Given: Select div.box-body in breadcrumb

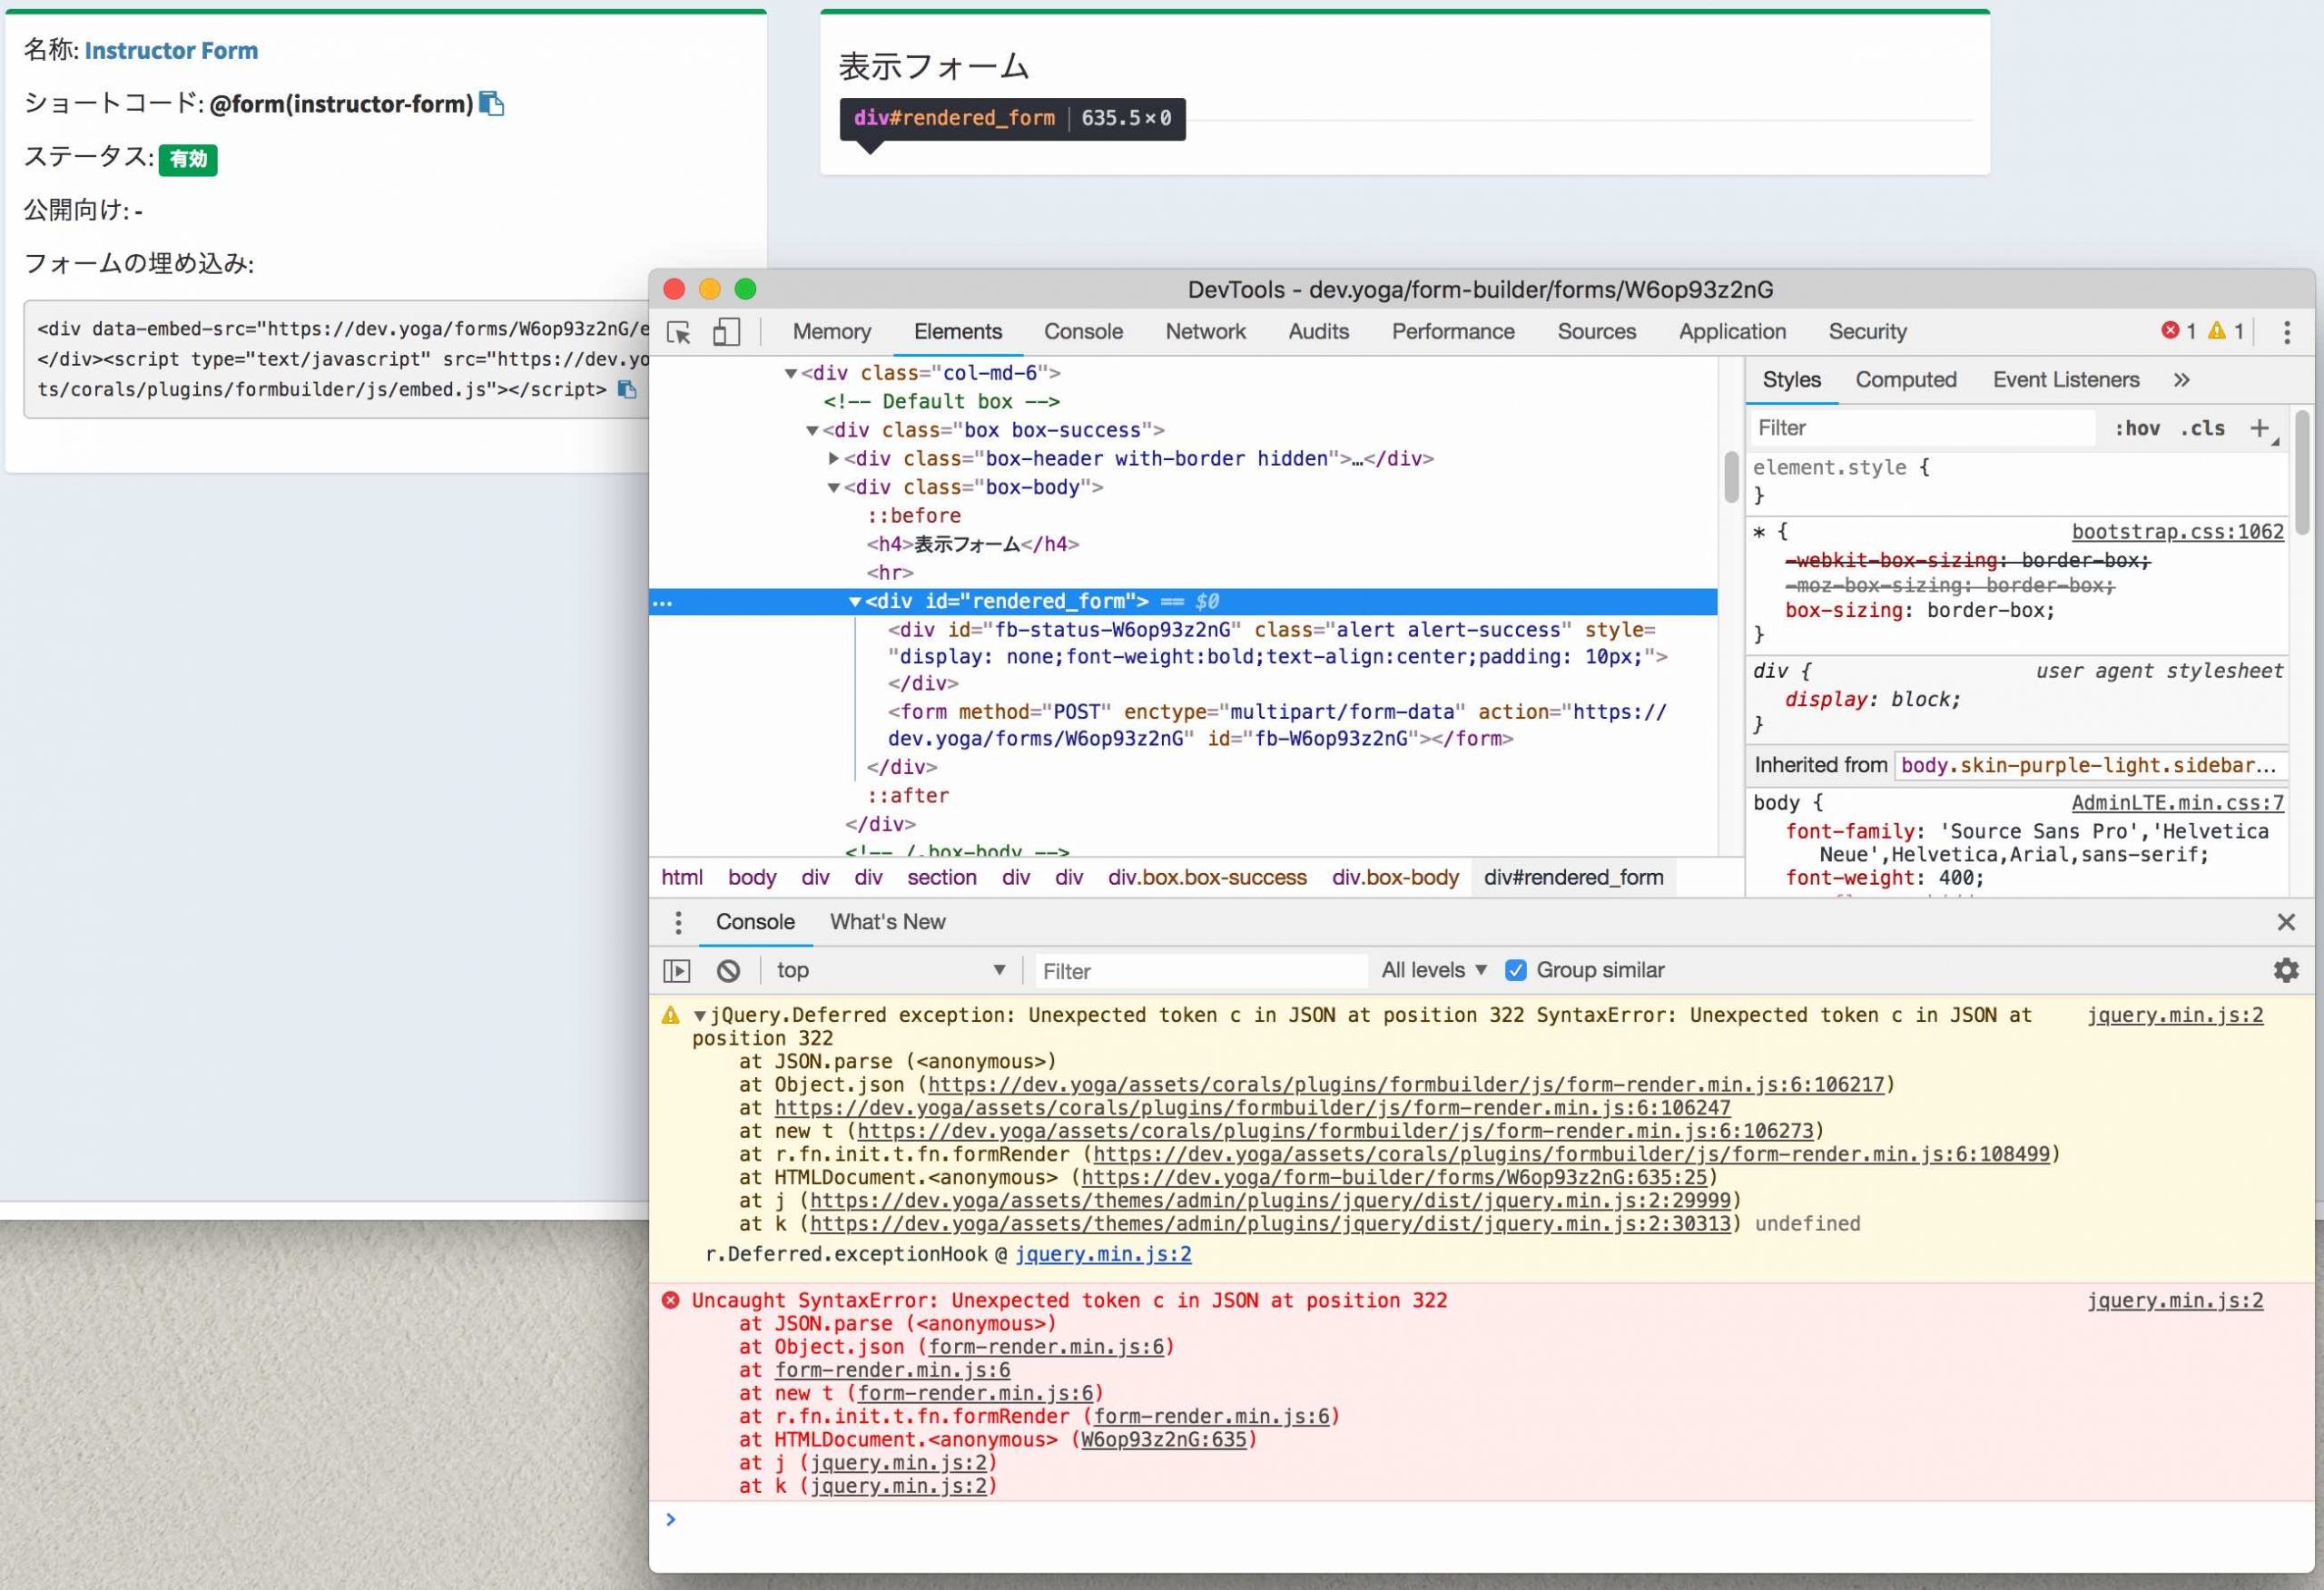Looking at the screenshot, I should click(1395, 878).
